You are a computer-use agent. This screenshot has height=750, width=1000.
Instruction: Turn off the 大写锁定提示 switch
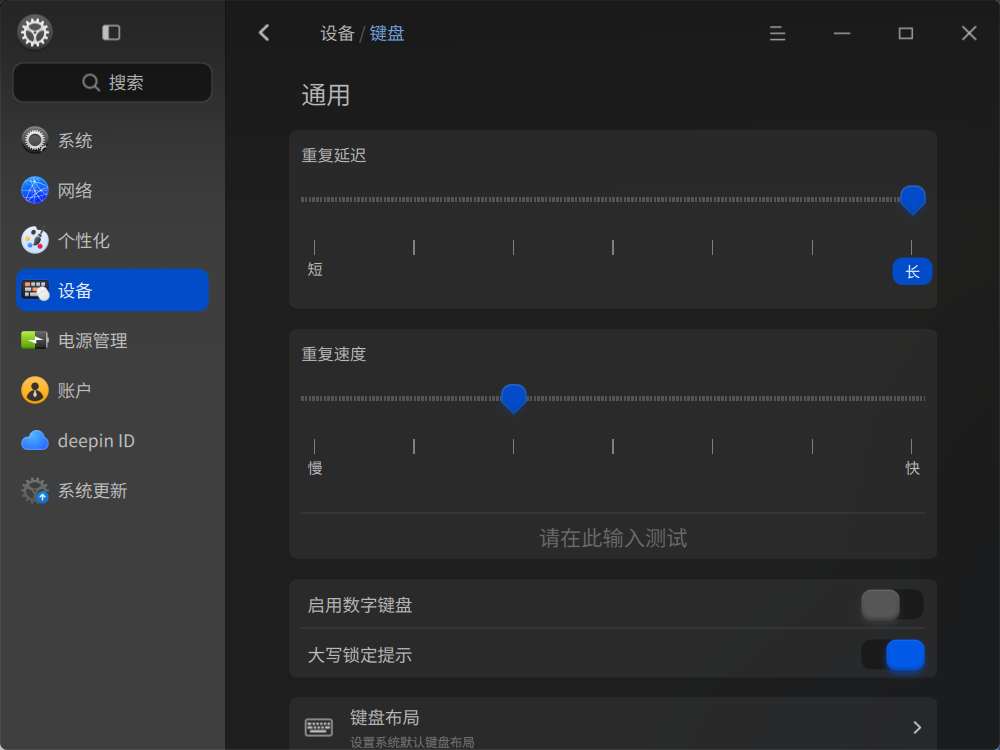[892, 655]
